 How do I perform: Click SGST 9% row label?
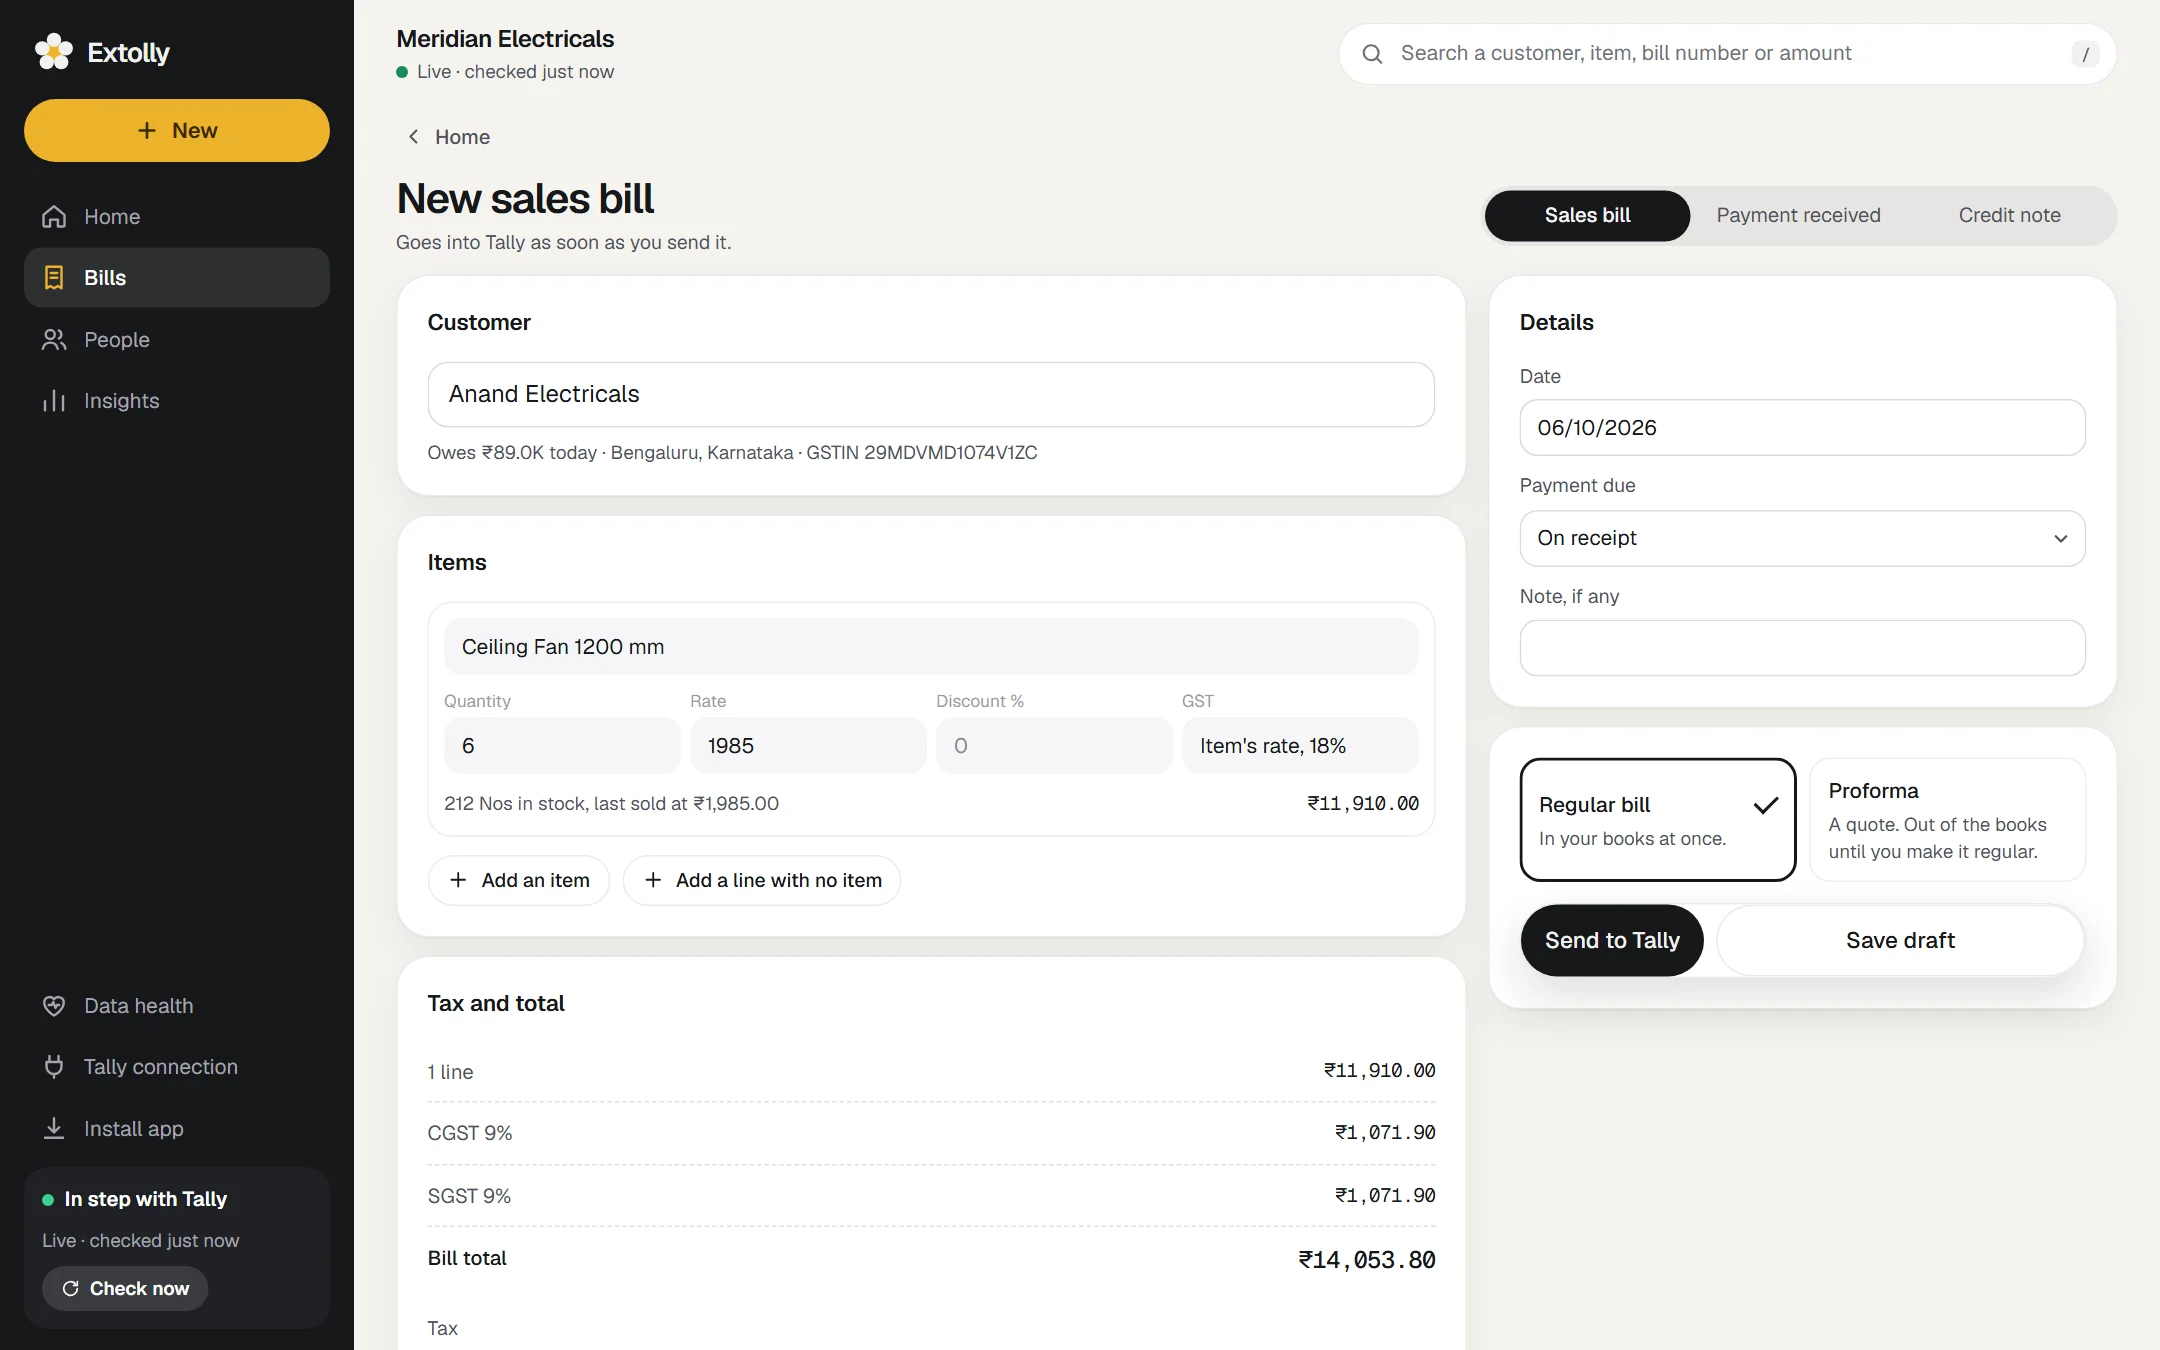[469, 1195]
